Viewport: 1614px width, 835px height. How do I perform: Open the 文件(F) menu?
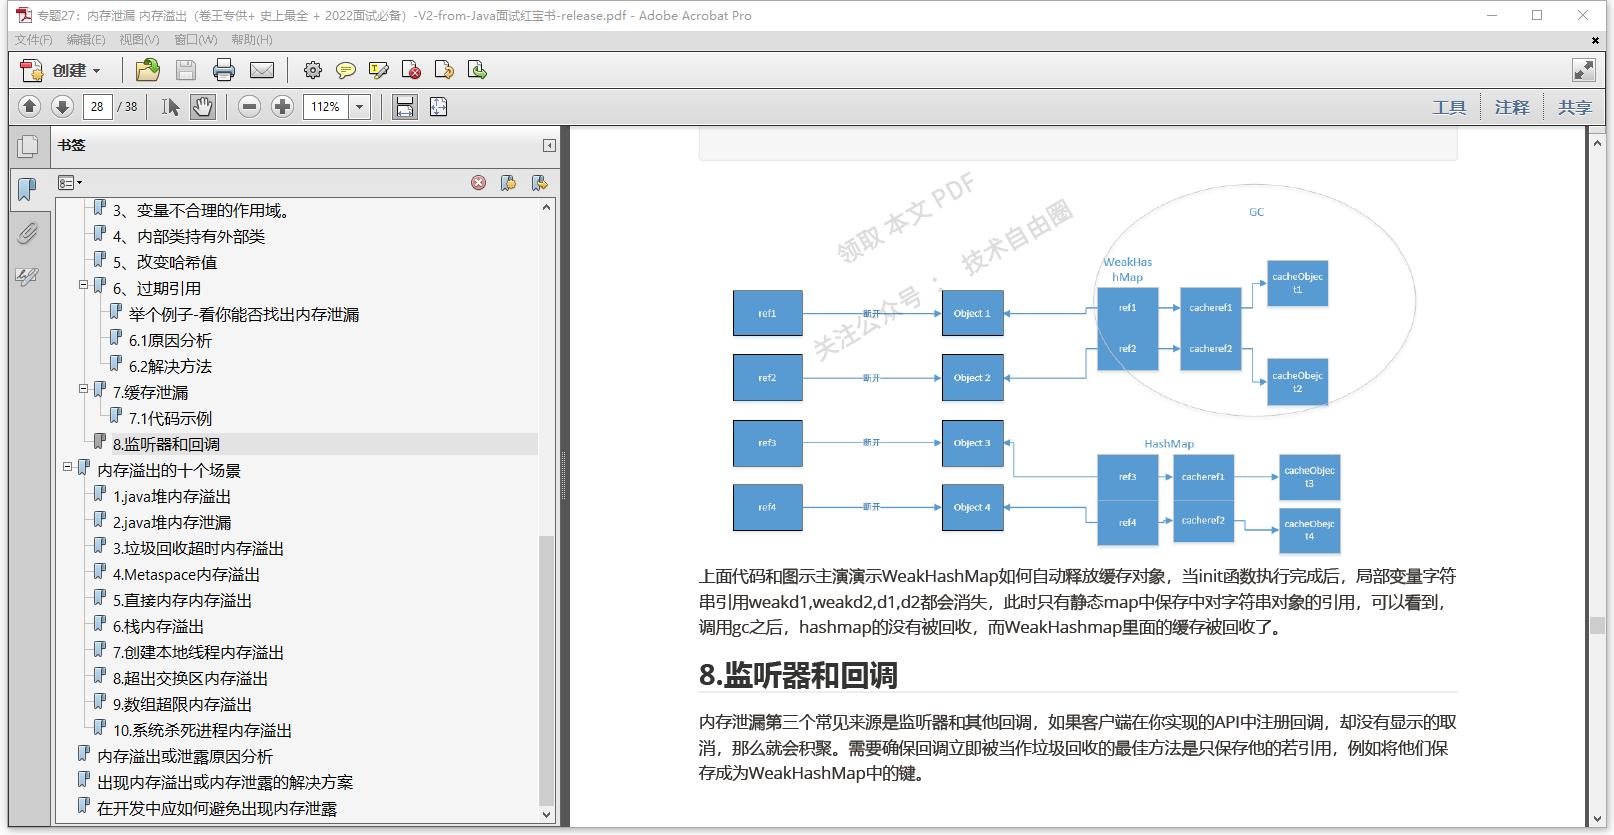[34, 39]
